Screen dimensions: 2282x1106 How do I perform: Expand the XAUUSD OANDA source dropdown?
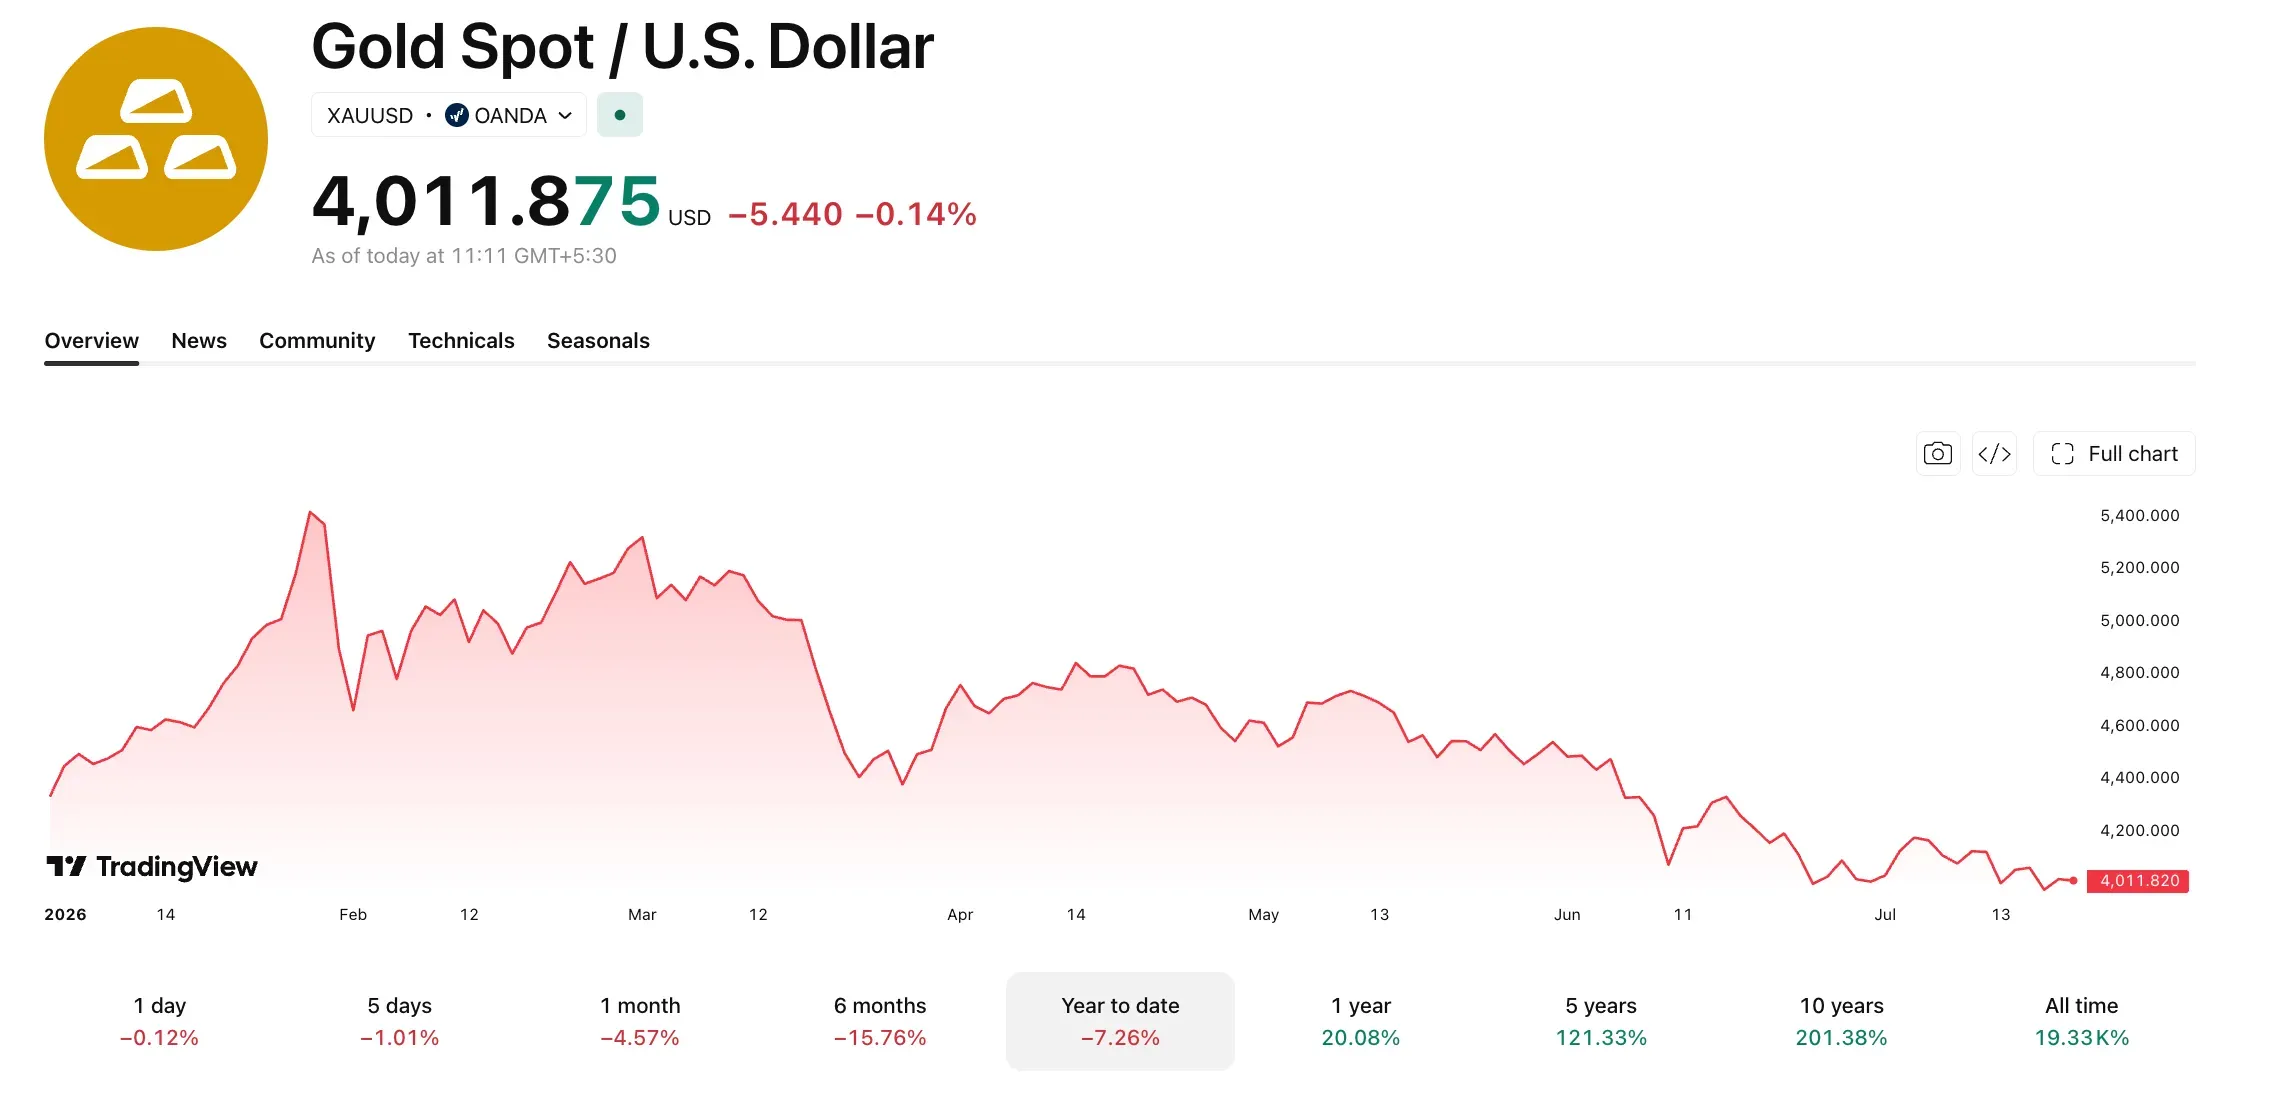point(449,115)
